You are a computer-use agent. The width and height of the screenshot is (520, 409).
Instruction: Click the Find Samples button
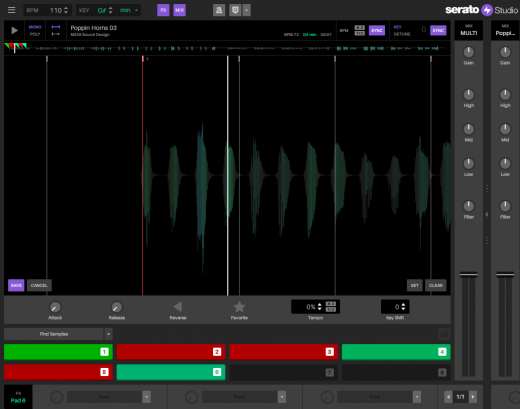coord(54,334)
